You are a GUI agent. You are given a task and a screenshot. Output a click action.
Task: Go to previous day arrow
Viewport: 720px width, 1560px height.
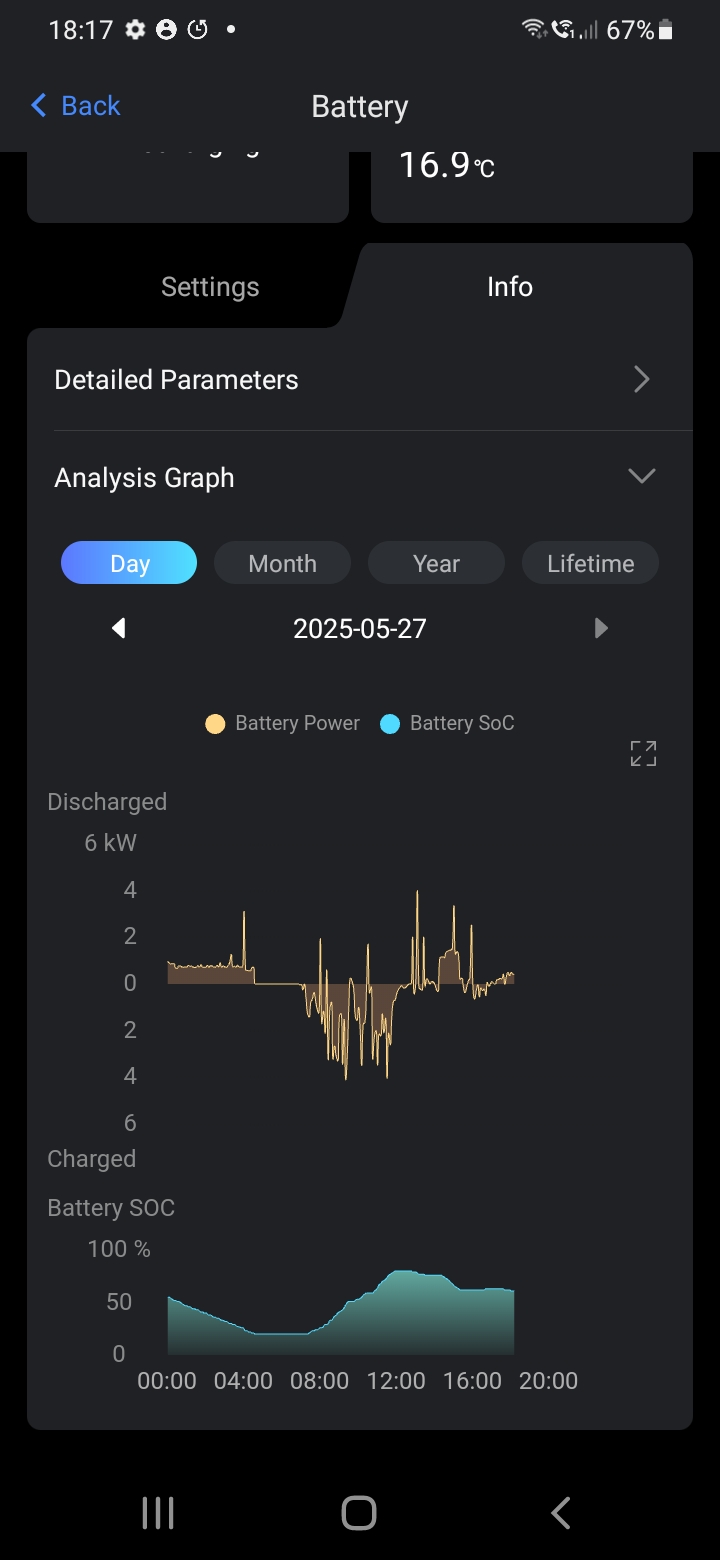point(119,628)
